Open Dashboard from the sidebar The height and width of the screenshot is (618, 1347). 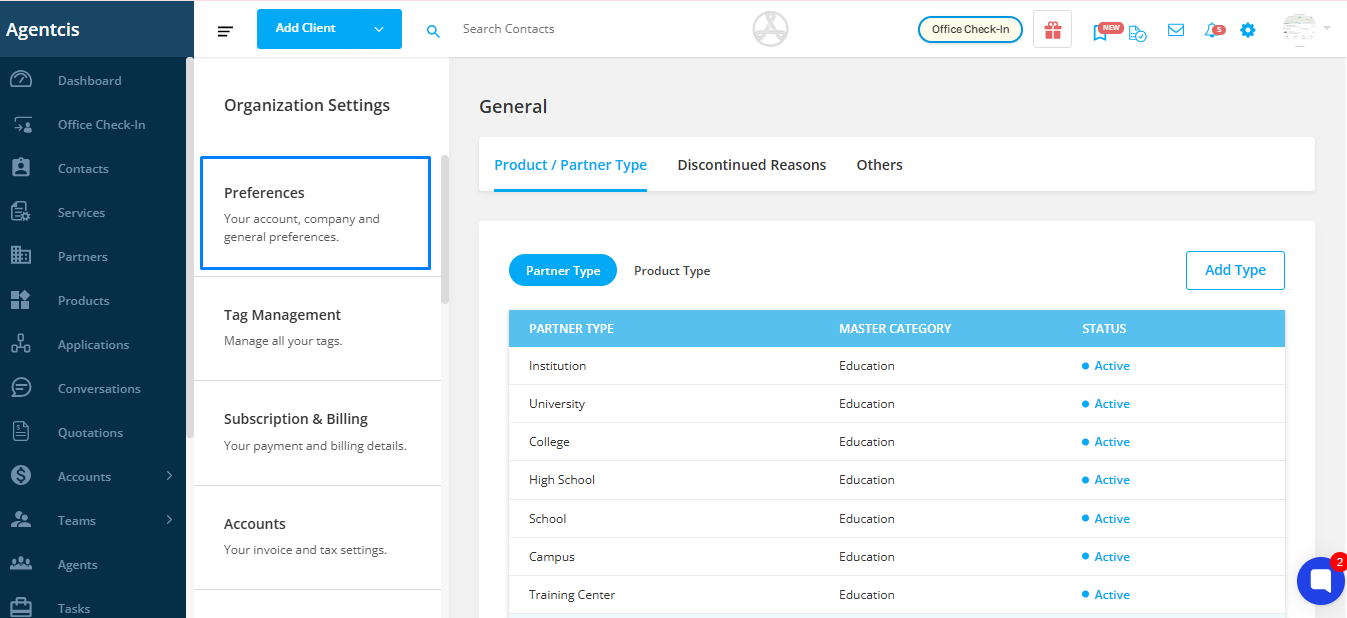89,81
